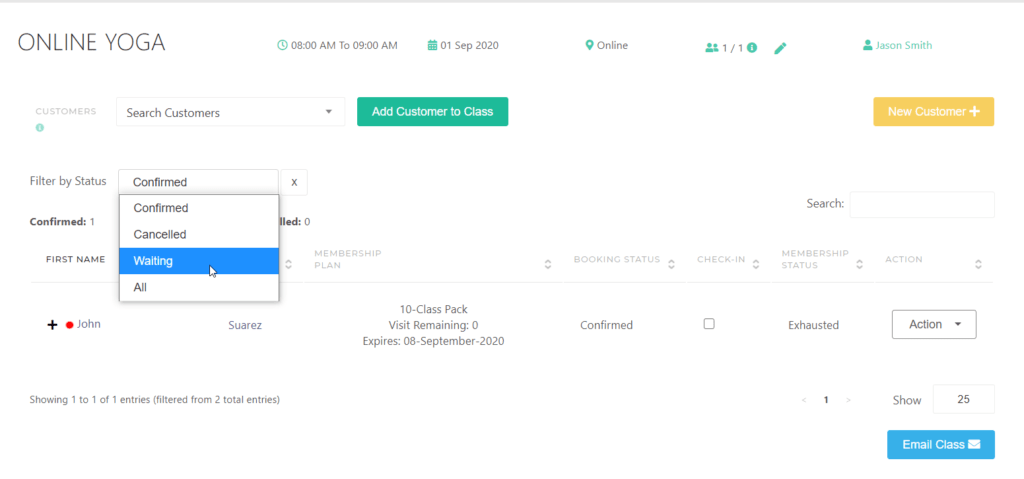Click the green info icon under Customers

(x=40, y=128)
